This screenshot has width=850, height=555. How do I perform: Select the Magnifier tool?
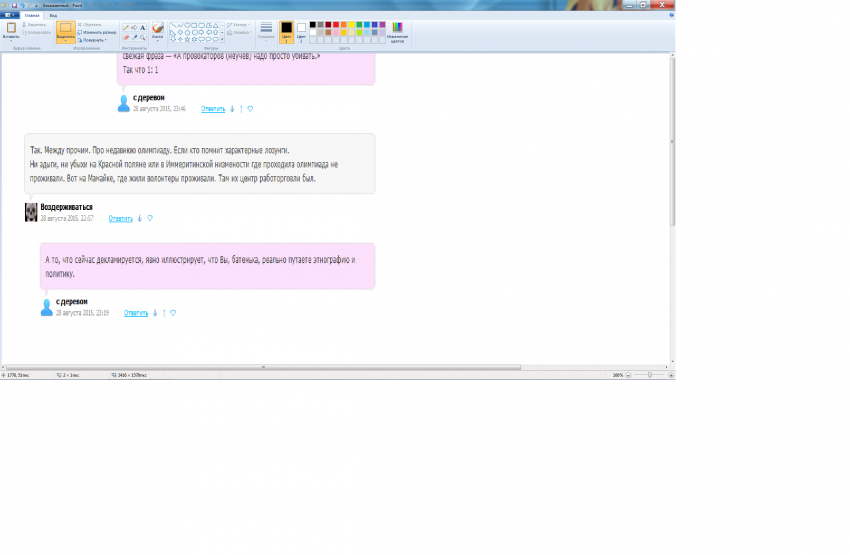pos(143,38)
